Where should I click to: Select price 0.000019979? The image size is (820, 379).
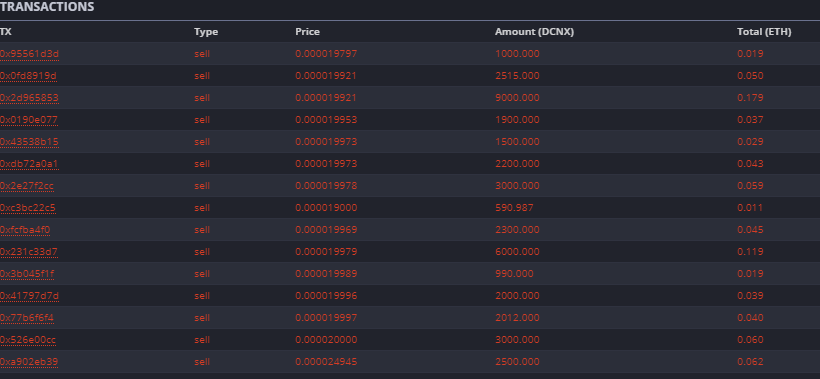click(x=326, y=251)
